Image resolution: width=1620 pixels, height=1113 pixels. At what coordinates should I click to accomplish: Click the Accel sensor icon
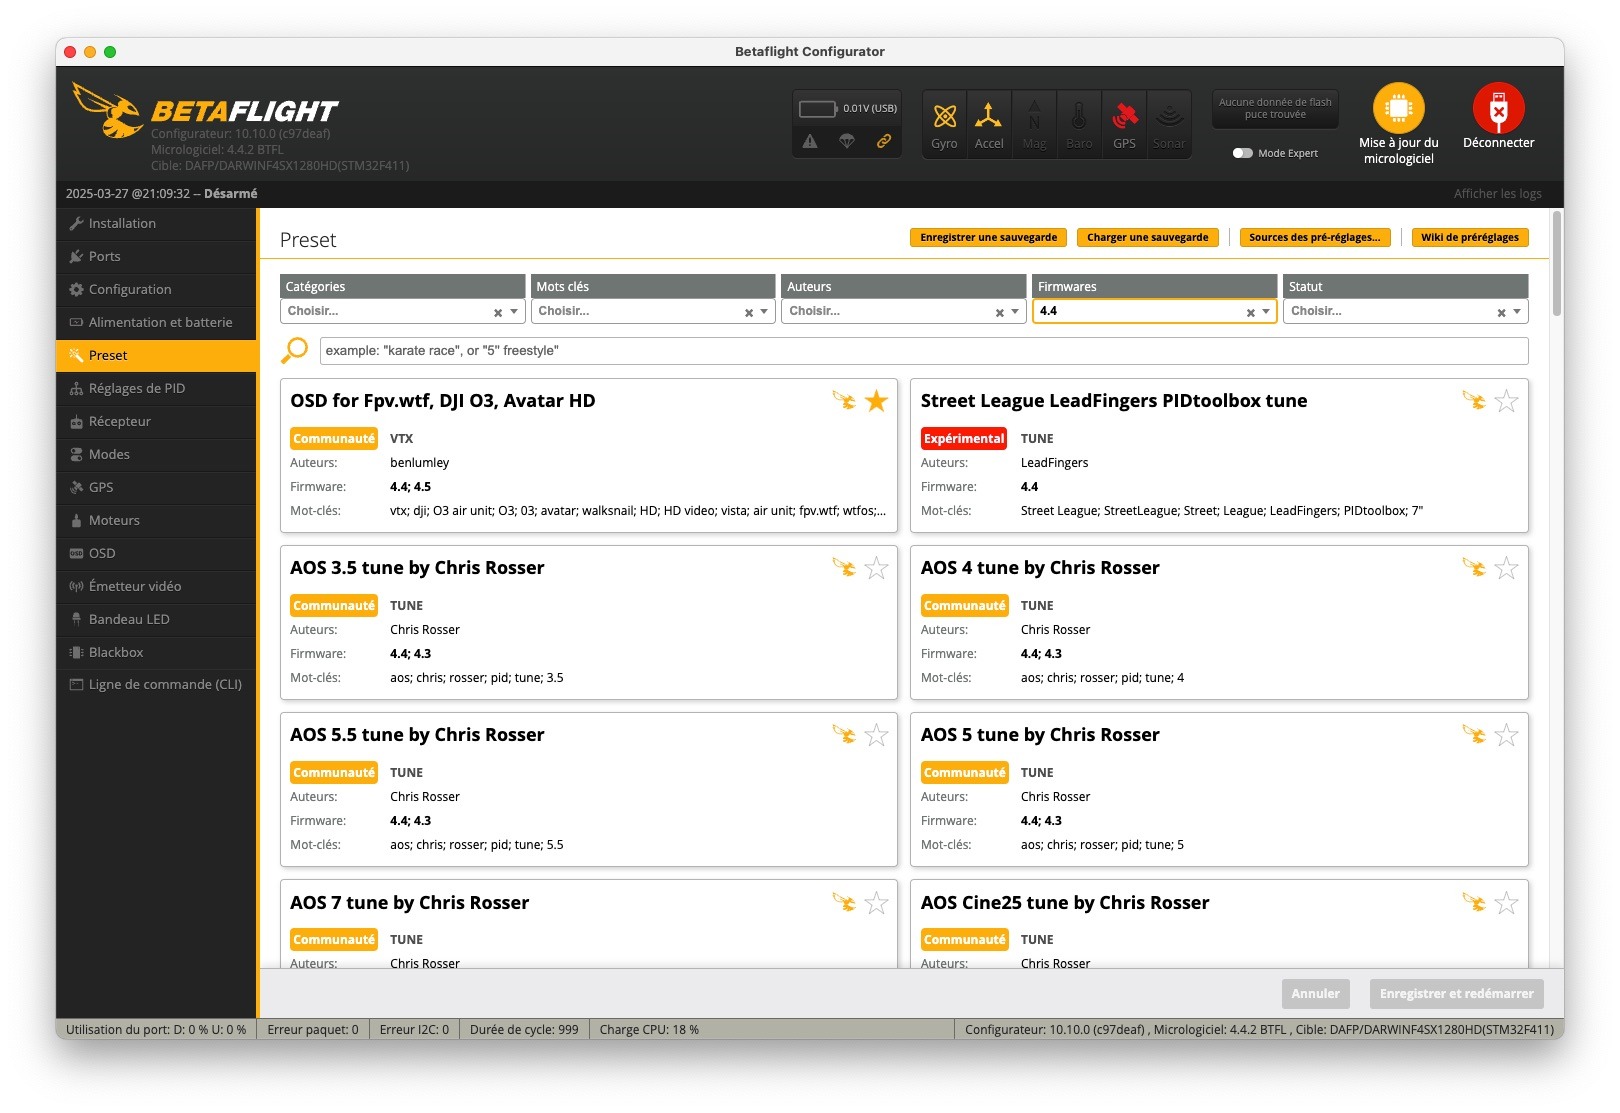989,124
